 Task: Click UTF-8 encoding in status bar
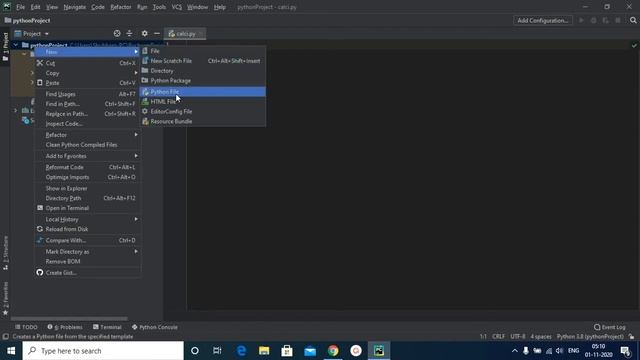coord(518,337)
